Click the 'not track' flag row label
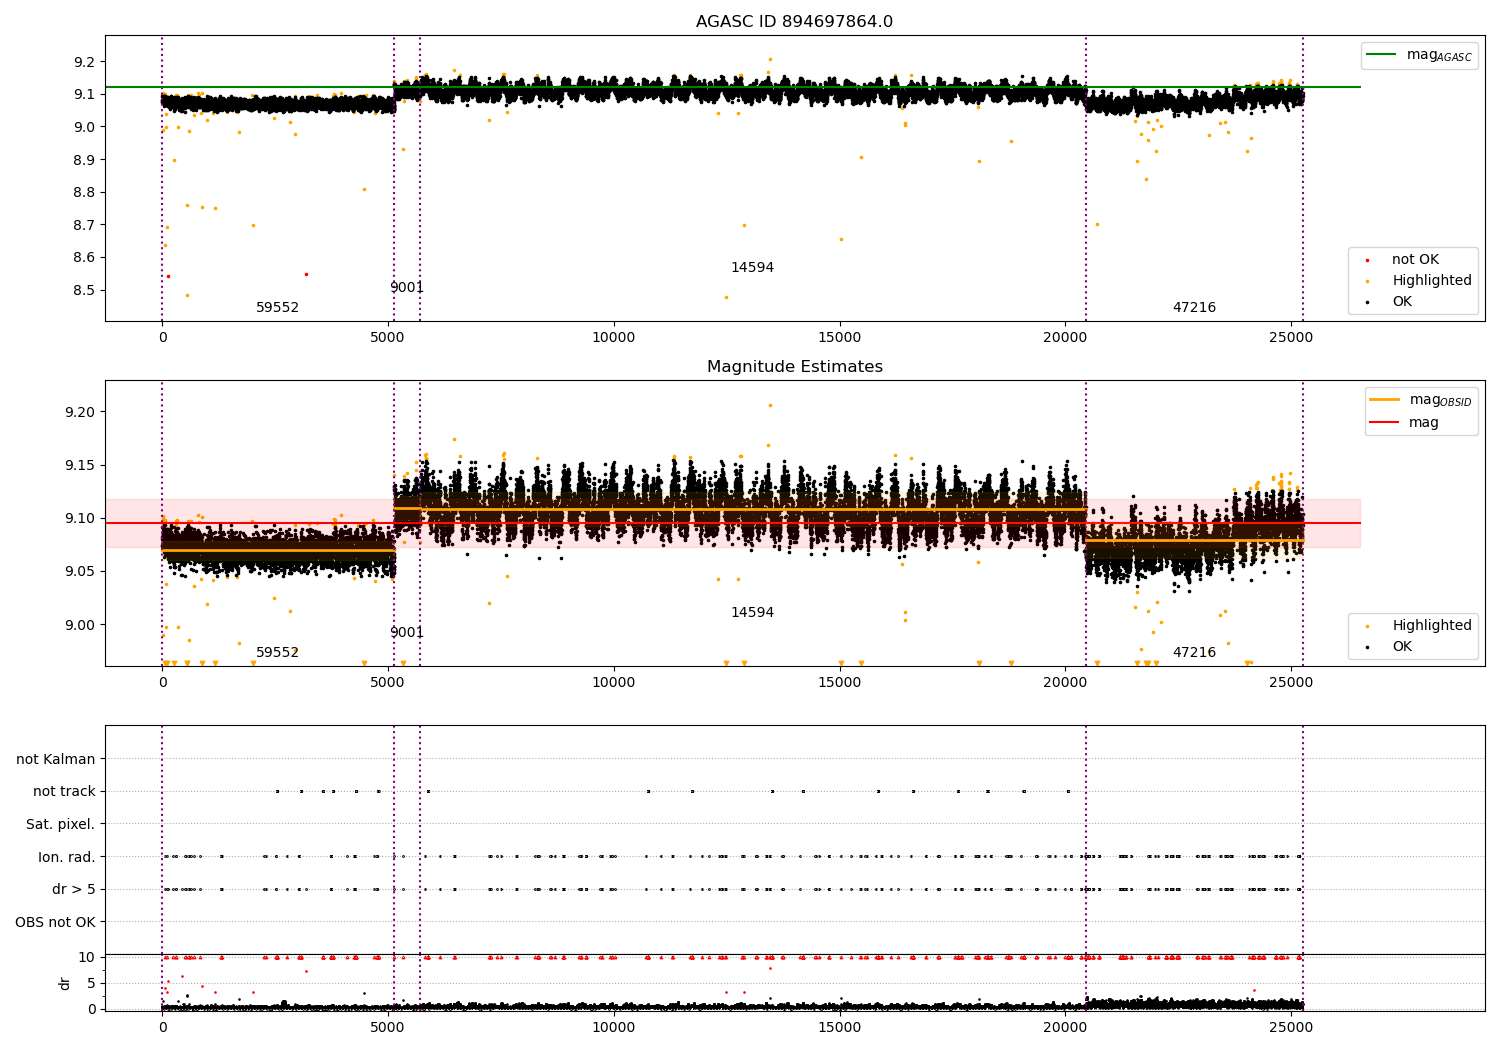The height and width of the screenshot is (1050, 1500). [x=64, y=792]
